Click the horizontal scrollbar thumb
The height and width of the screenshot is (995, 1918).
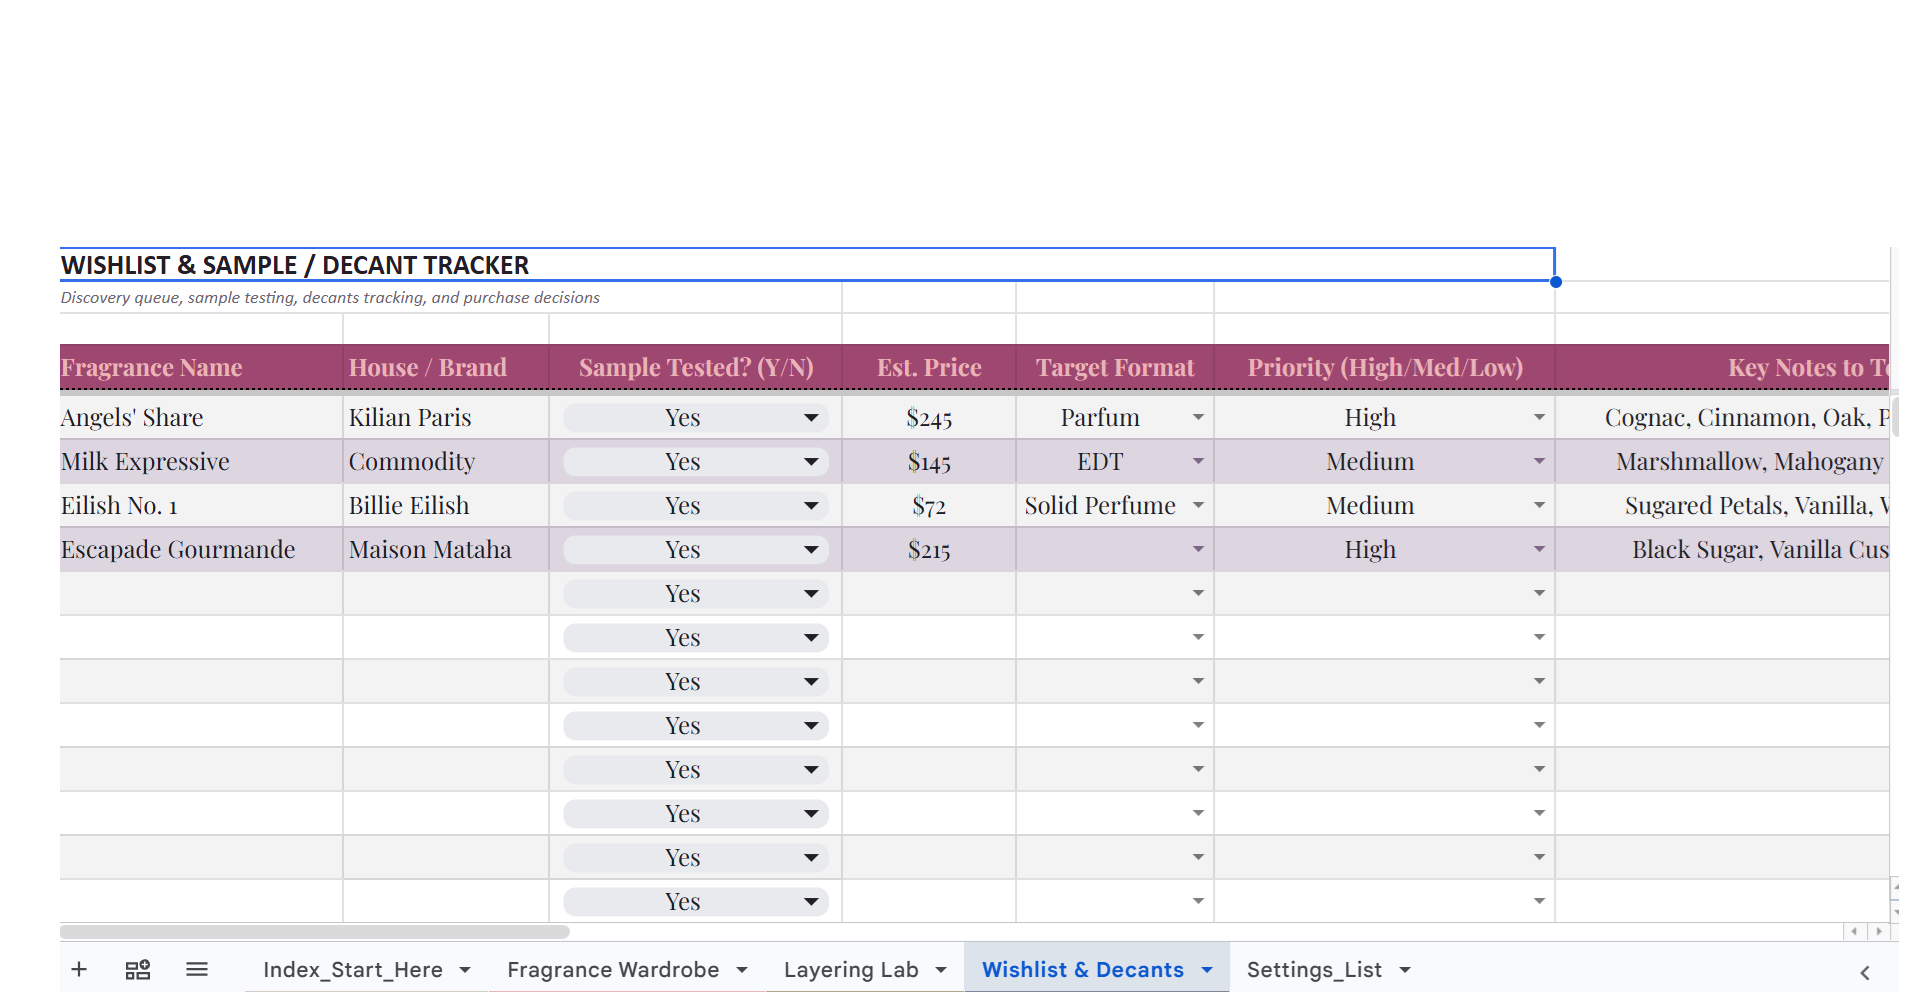tap(314, 931)
